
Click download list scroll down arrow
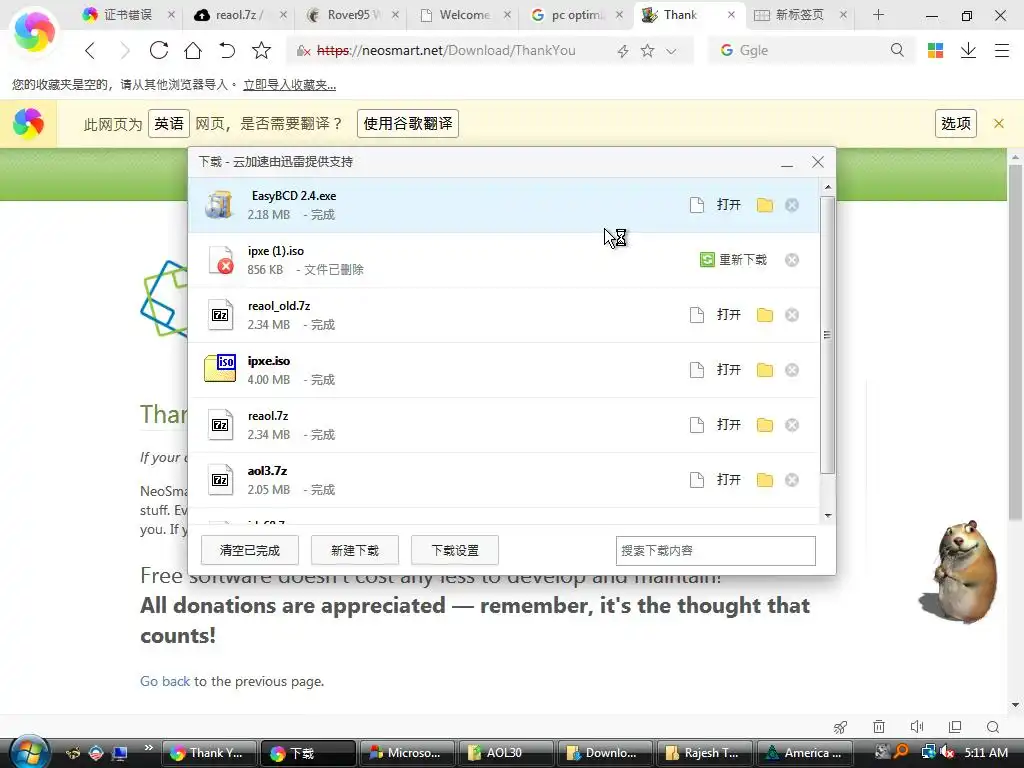pyautogui.click(x=827, y=516)
